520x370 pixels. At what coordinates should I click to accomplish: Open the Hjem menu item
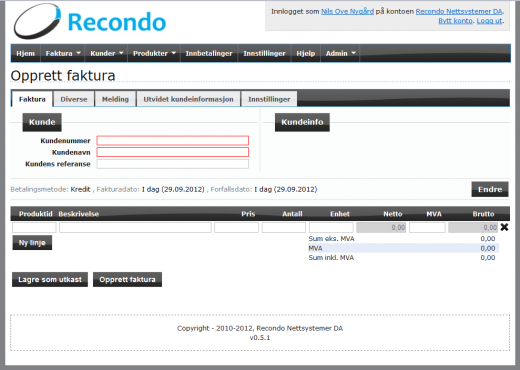pyautogui.click(x=26, y=53)
